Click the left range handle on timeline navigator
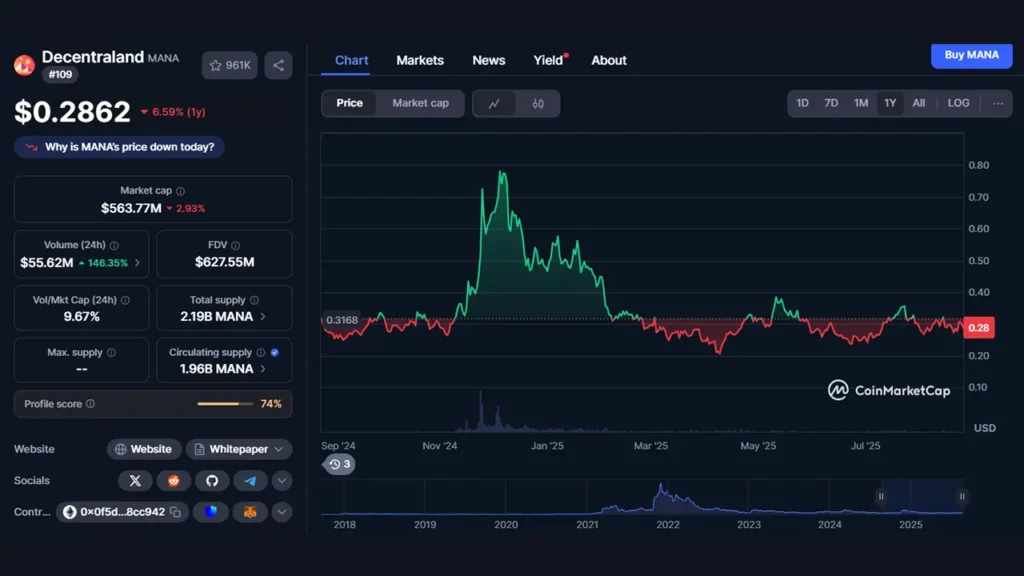This screenshot has width=1024, height=576. click(x=880, y=496)
